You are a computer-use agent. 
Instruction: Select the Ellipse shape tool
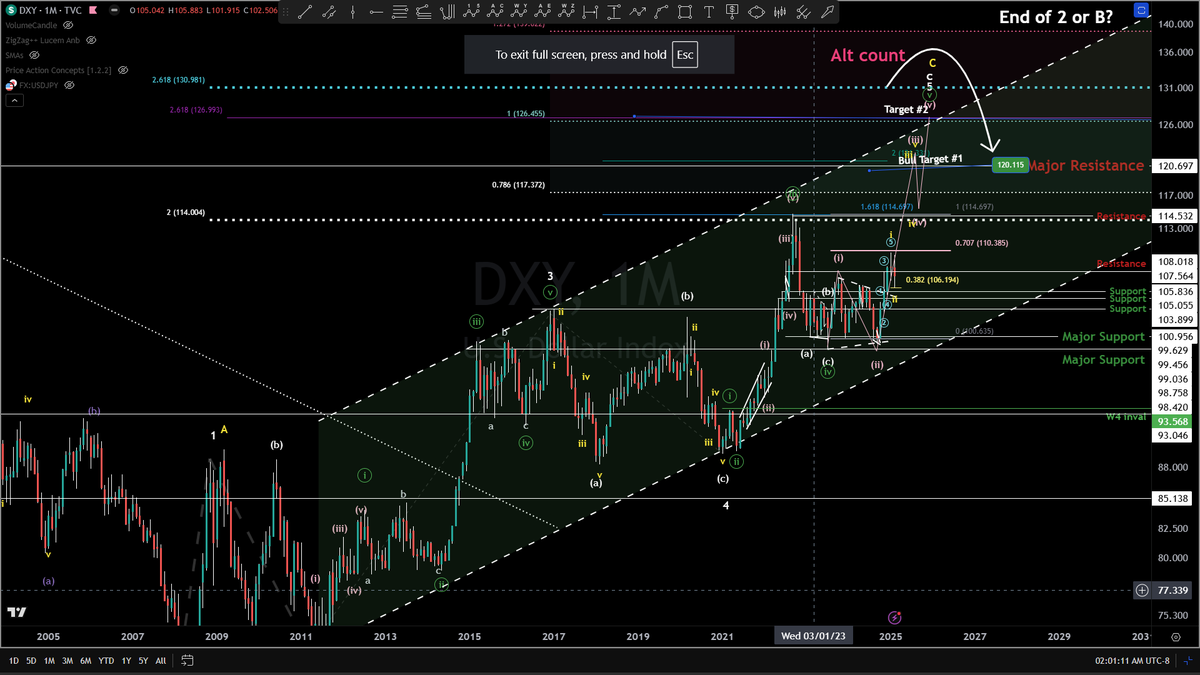tap(756, 12)
